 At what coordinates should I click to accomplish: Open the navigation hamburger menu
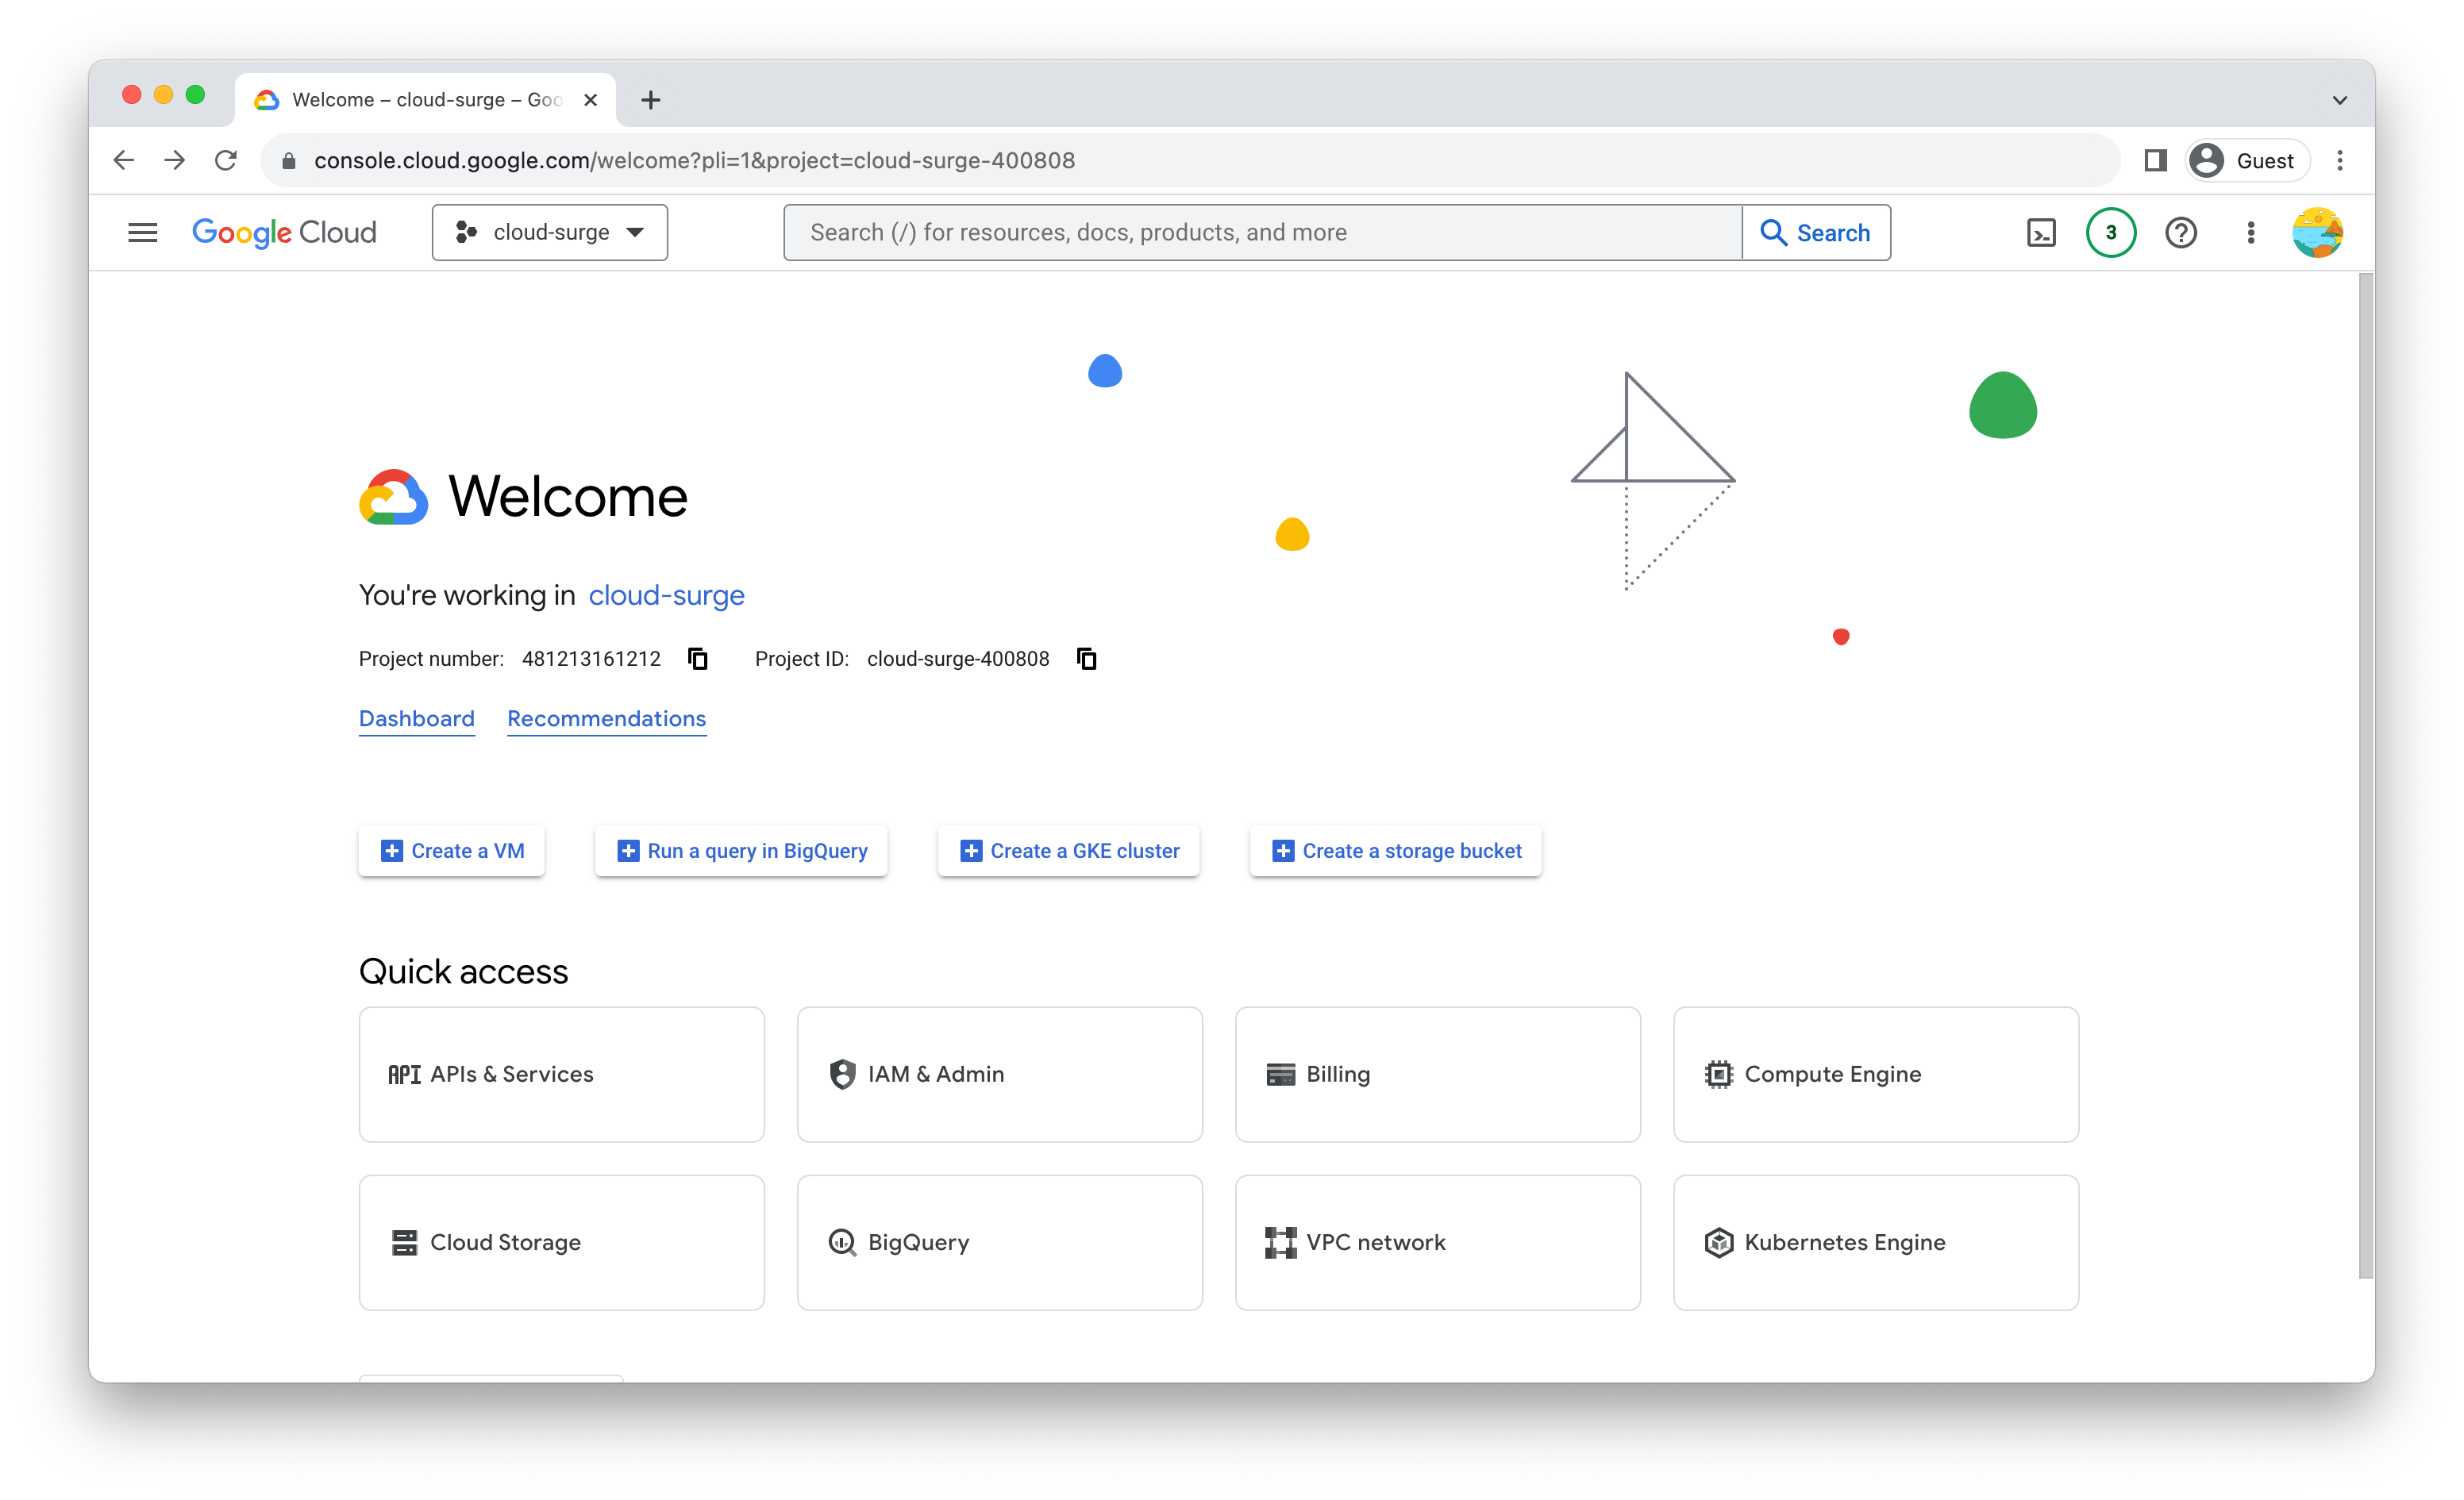click(x=143, y=232)
